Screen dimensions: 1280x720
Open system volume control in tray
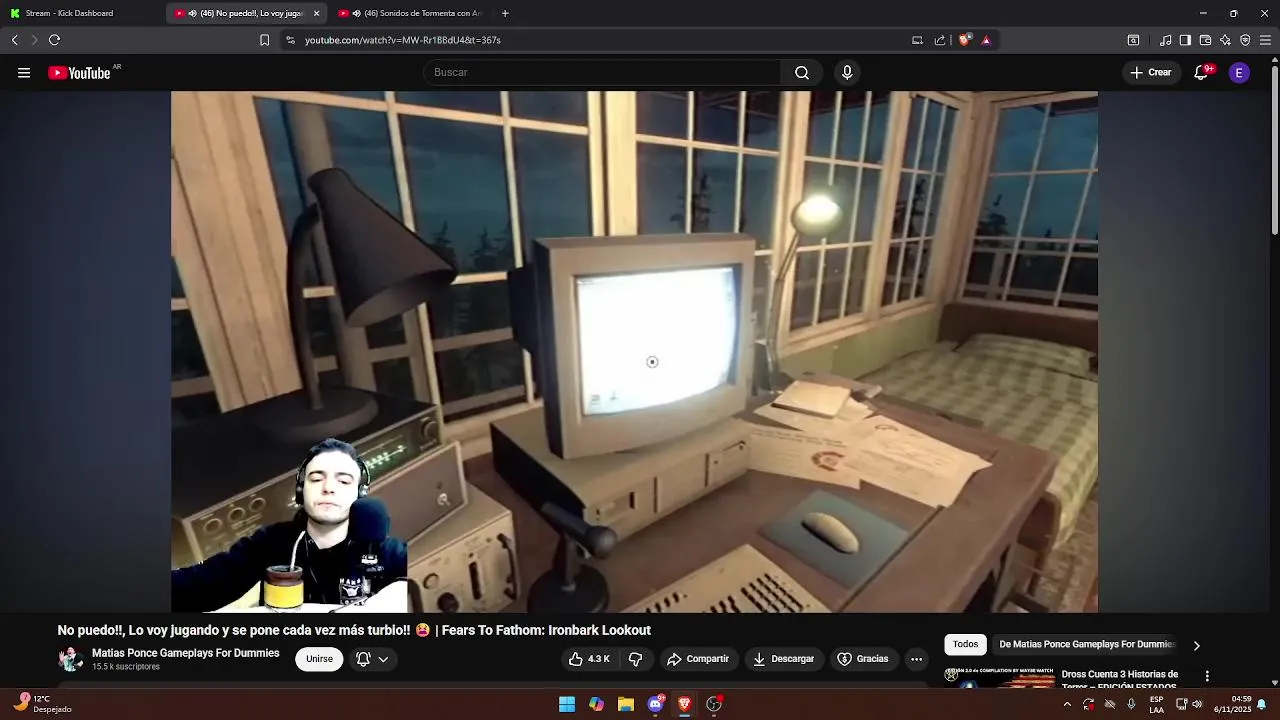[x=1197, y=704]
